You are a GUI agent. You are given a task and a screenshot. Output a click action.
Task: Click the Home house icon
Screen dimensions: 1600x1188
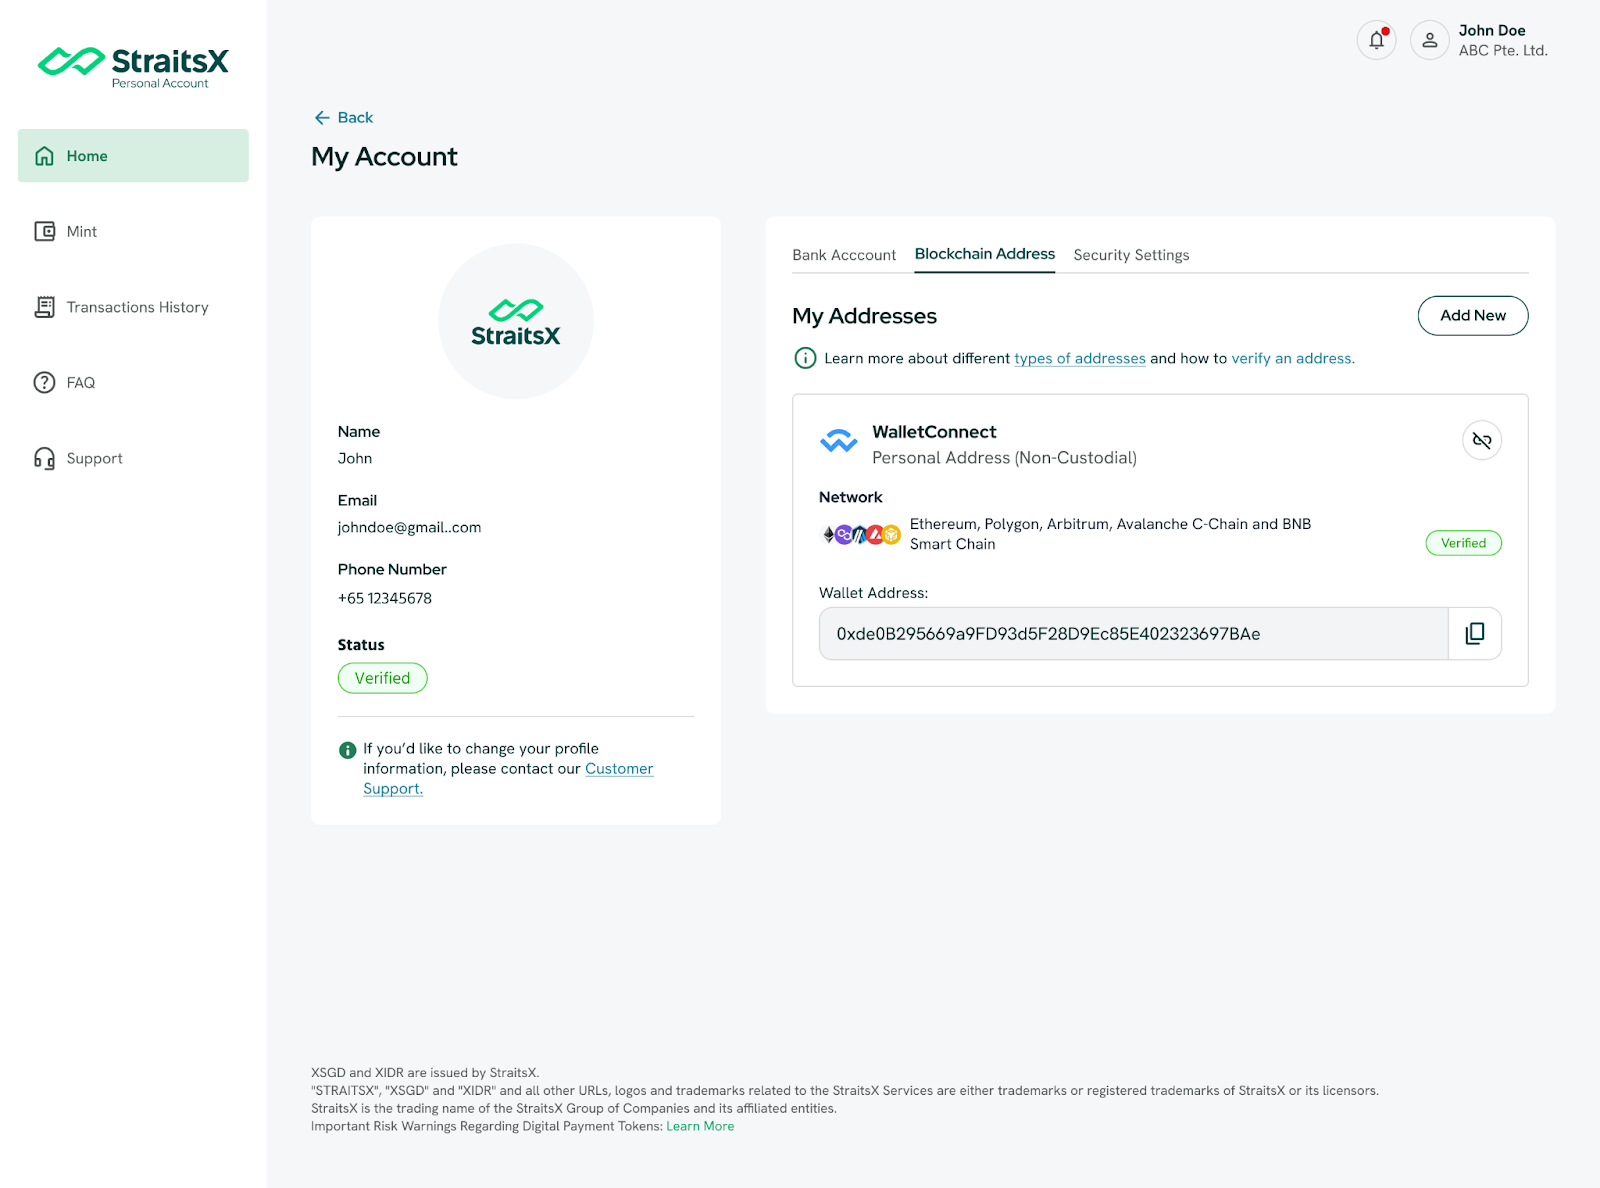[x=44, y=156]
